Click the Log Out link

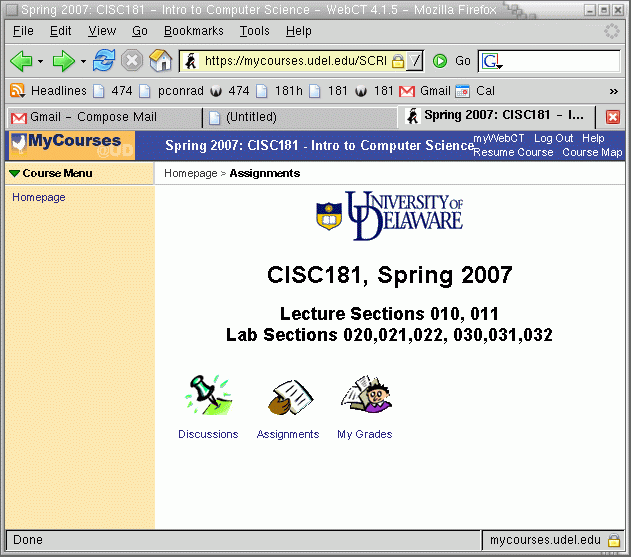pos(553,138)
